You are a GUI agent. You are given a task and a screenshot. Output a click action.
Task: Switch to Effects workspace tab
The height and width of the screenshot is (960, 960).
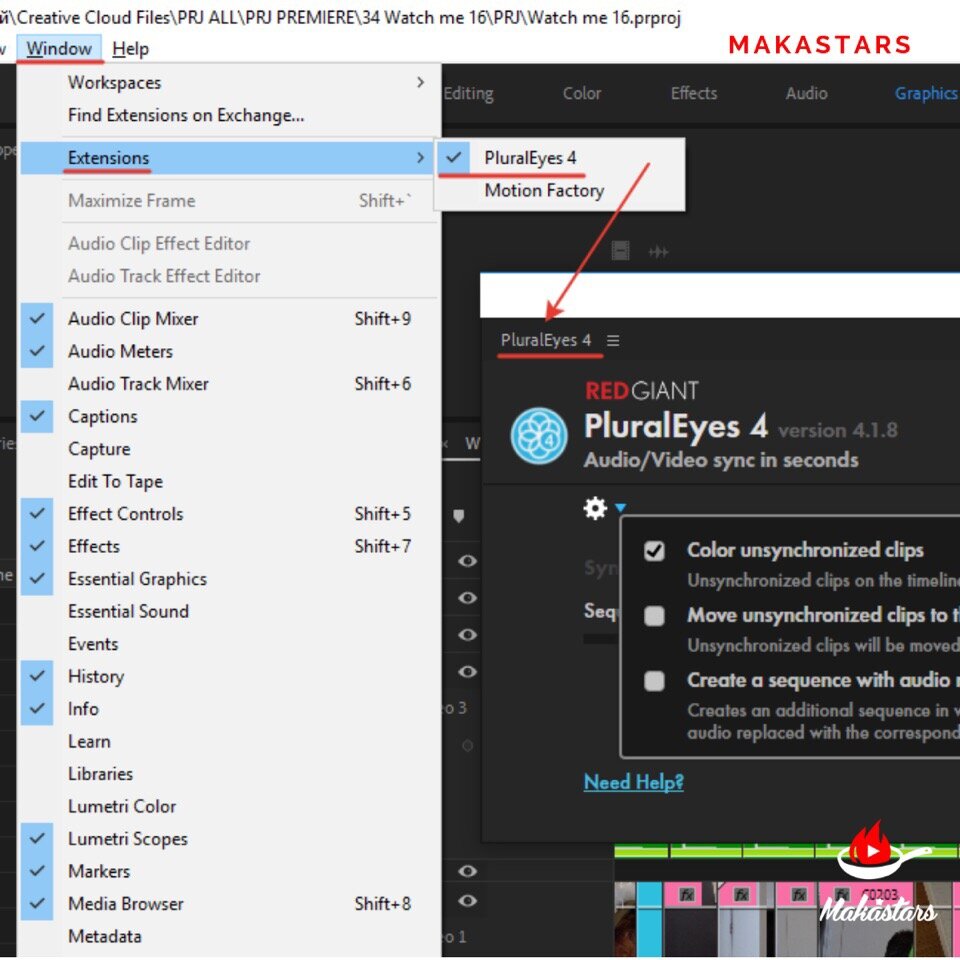(694, 94)
